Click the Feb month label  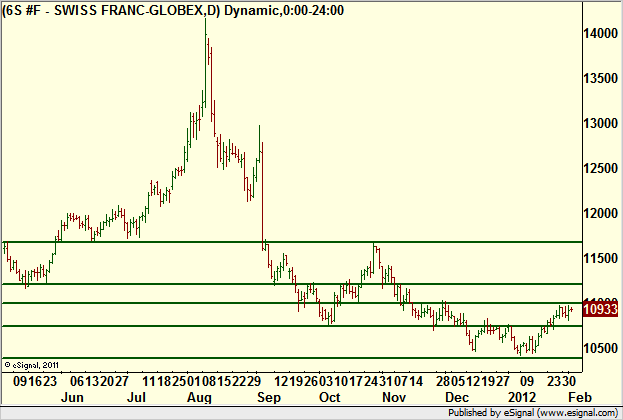point(580,397)
